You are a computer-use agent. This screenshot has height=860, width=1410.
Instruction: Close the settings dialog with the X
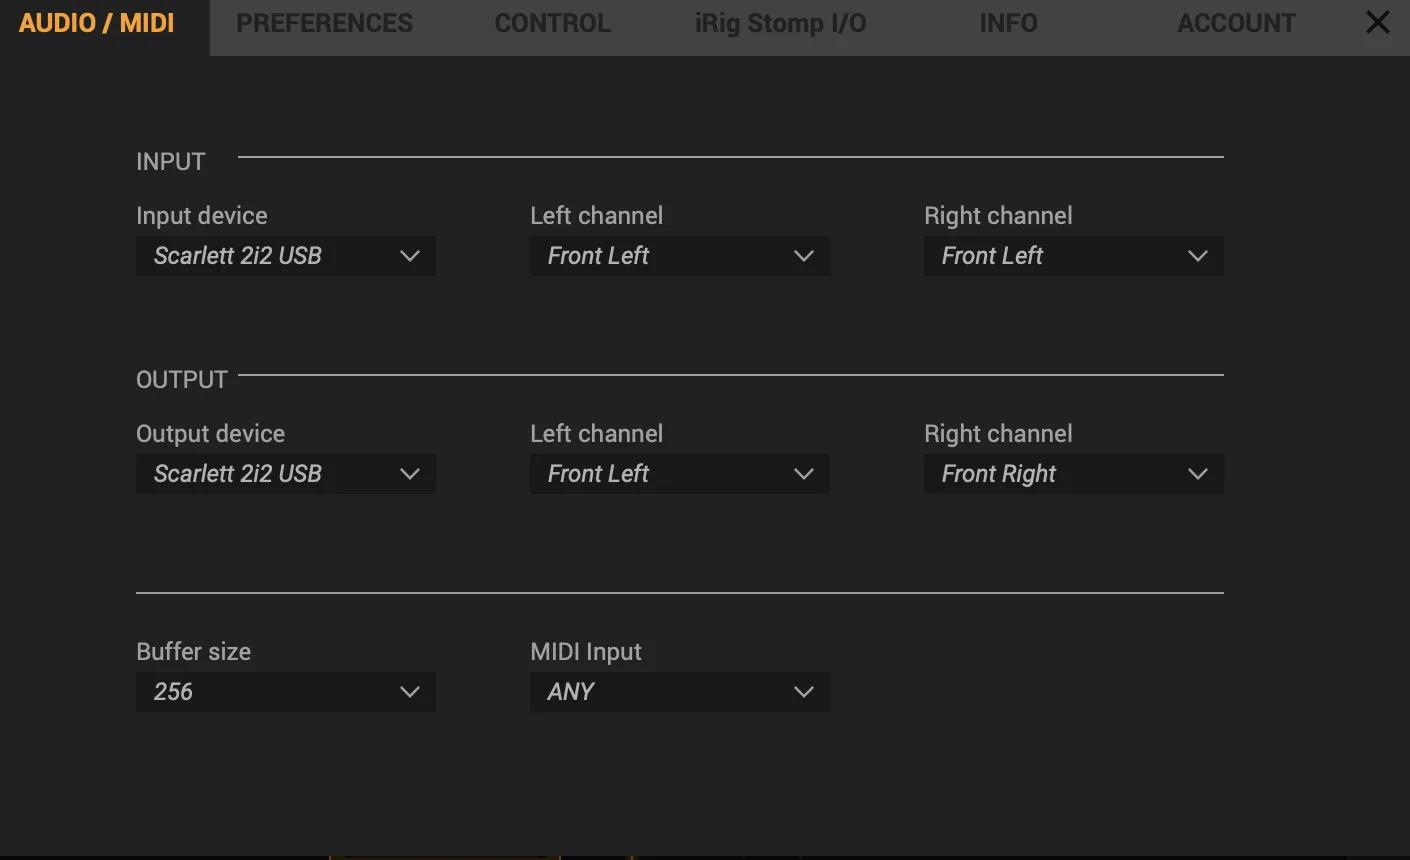tap(1377, 22)
